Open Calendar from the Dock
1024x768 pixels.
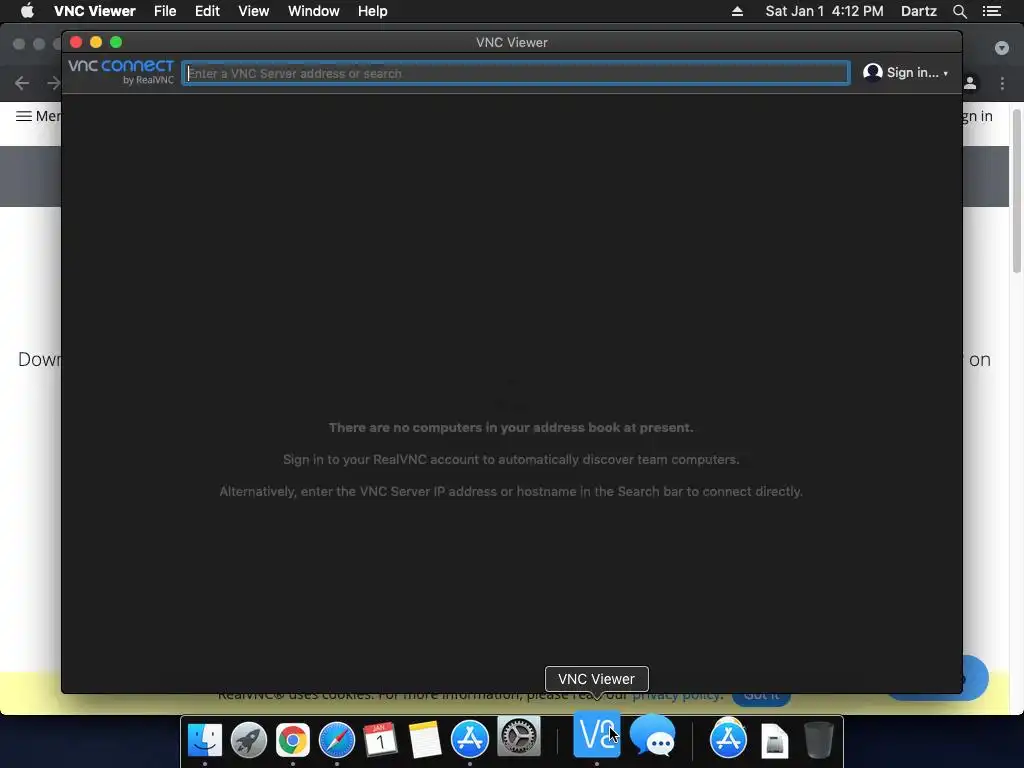(381, 740)
